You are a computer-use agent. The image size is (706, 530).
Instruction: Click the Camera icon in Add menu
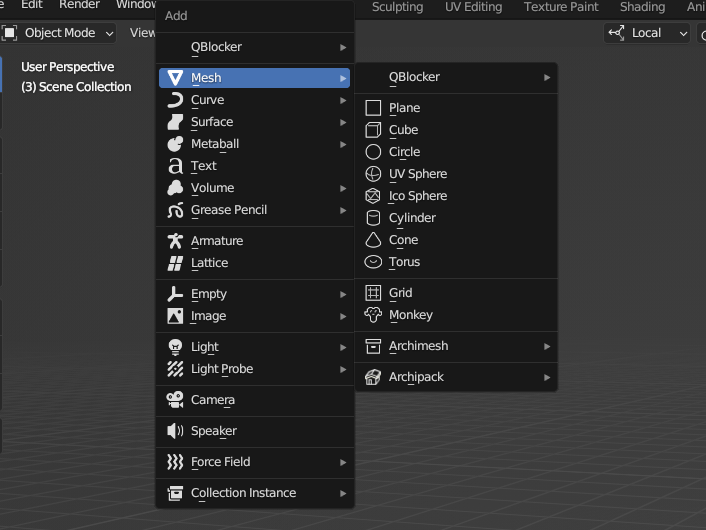click(175, 400)
